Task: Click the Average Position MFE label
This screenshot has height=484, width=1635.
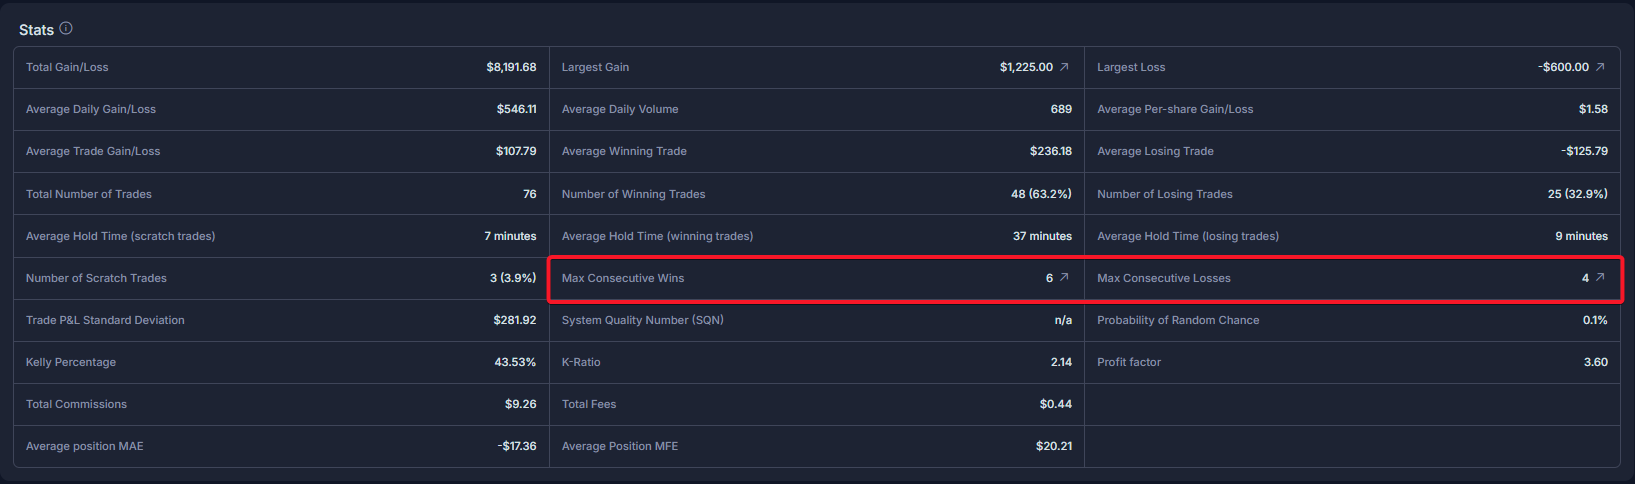Action: (x=620, y=446)
